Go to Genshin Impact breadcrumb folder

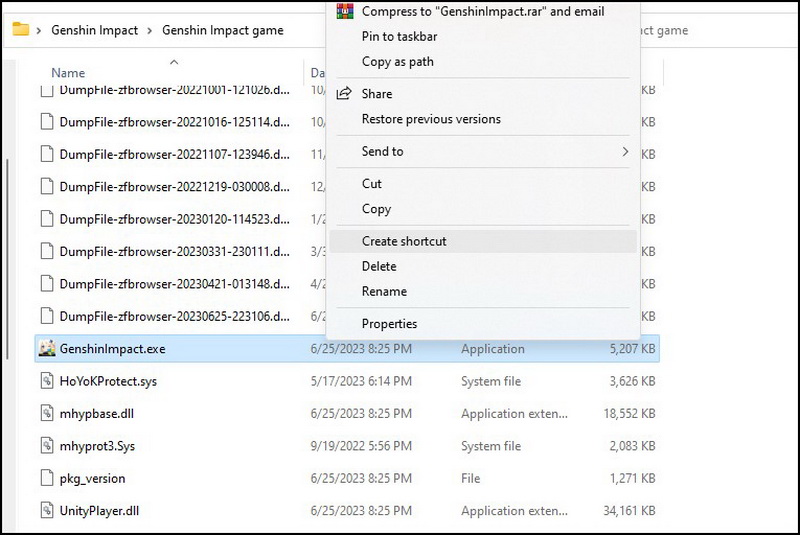[94, 31]
